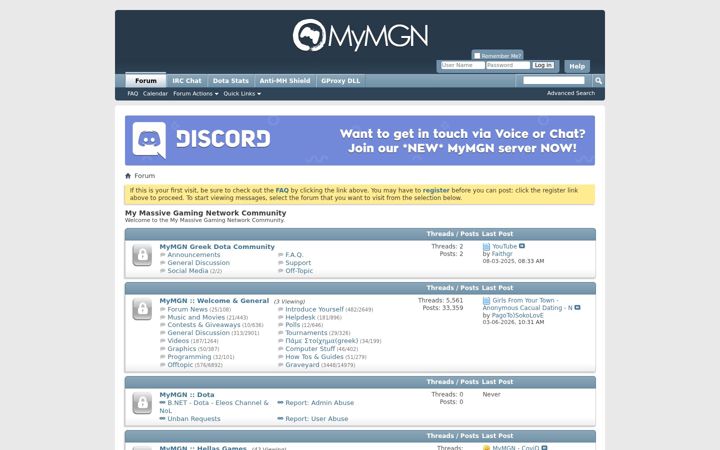
Task: Open the GProxy DLL tab
Action: (x=341, y=81)
